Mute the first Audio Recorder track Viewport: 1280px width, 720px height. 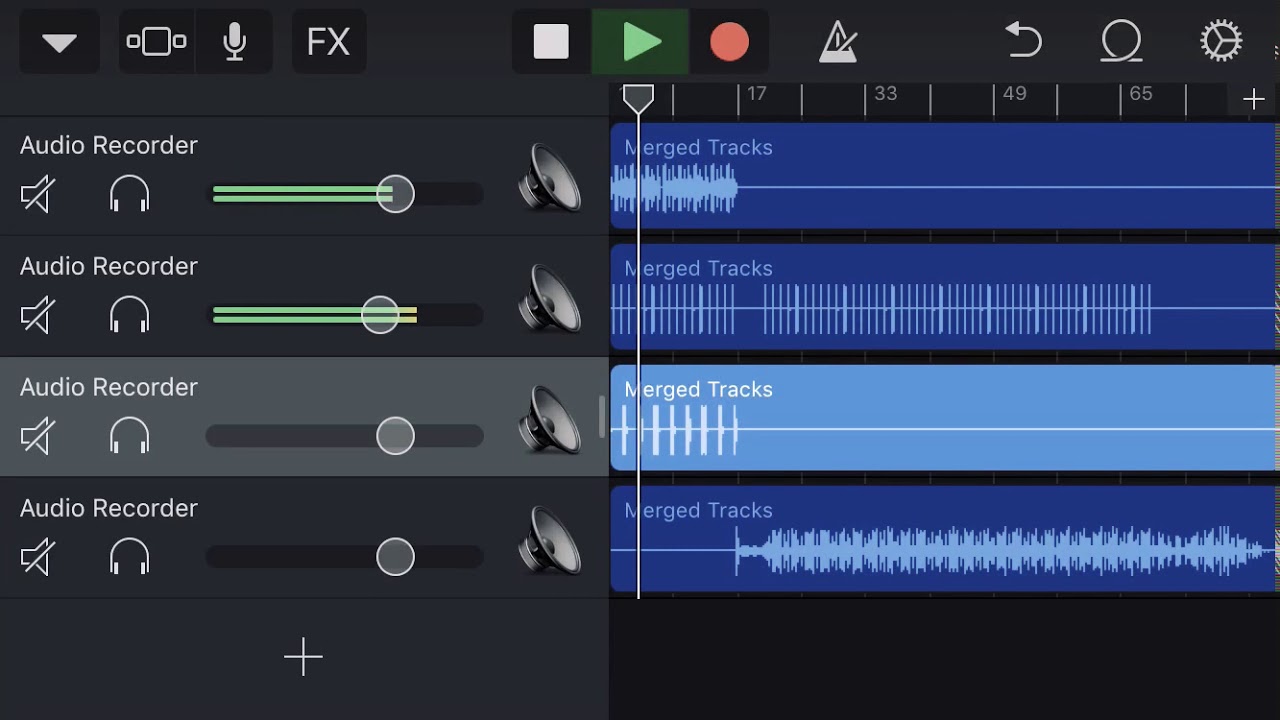(x=37, y=194)
